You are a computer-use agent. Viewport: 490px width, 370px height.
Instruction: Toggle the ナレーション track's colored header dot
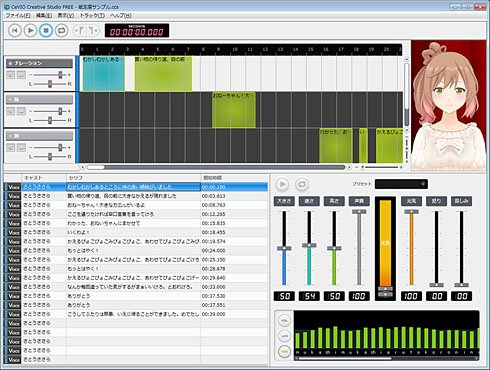pyautogui.click(x=10, y=63)
